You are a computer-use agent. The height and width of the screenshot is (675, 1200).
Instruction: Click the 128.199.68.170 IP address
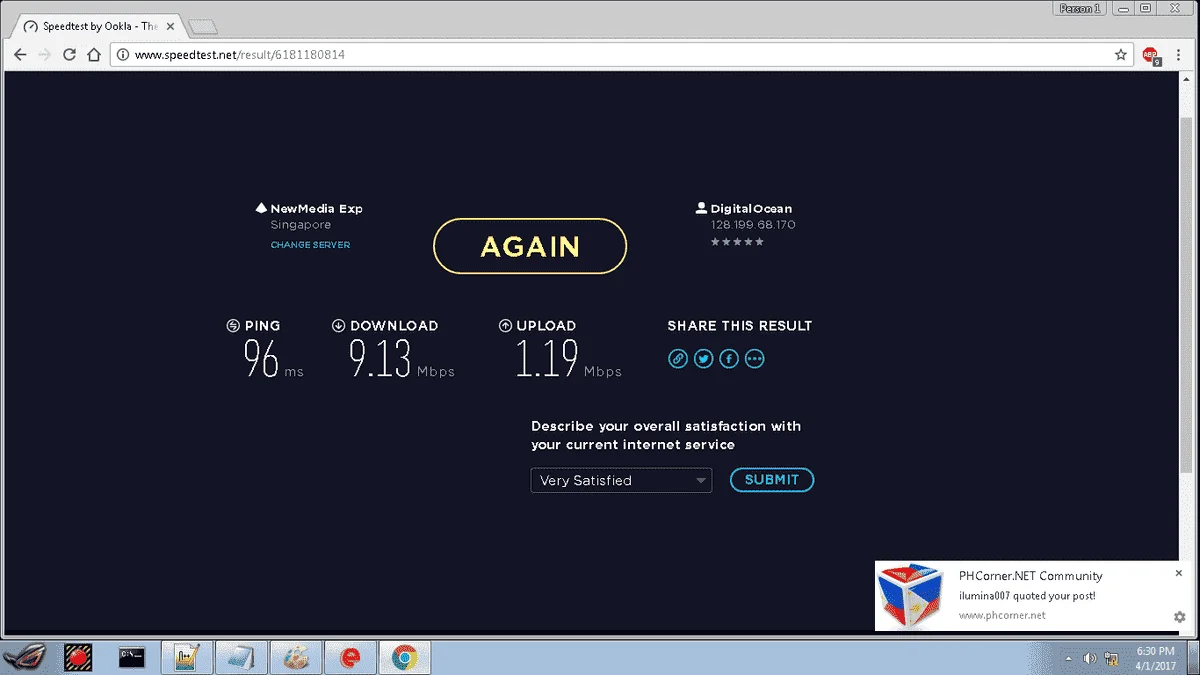click(753, 225)
